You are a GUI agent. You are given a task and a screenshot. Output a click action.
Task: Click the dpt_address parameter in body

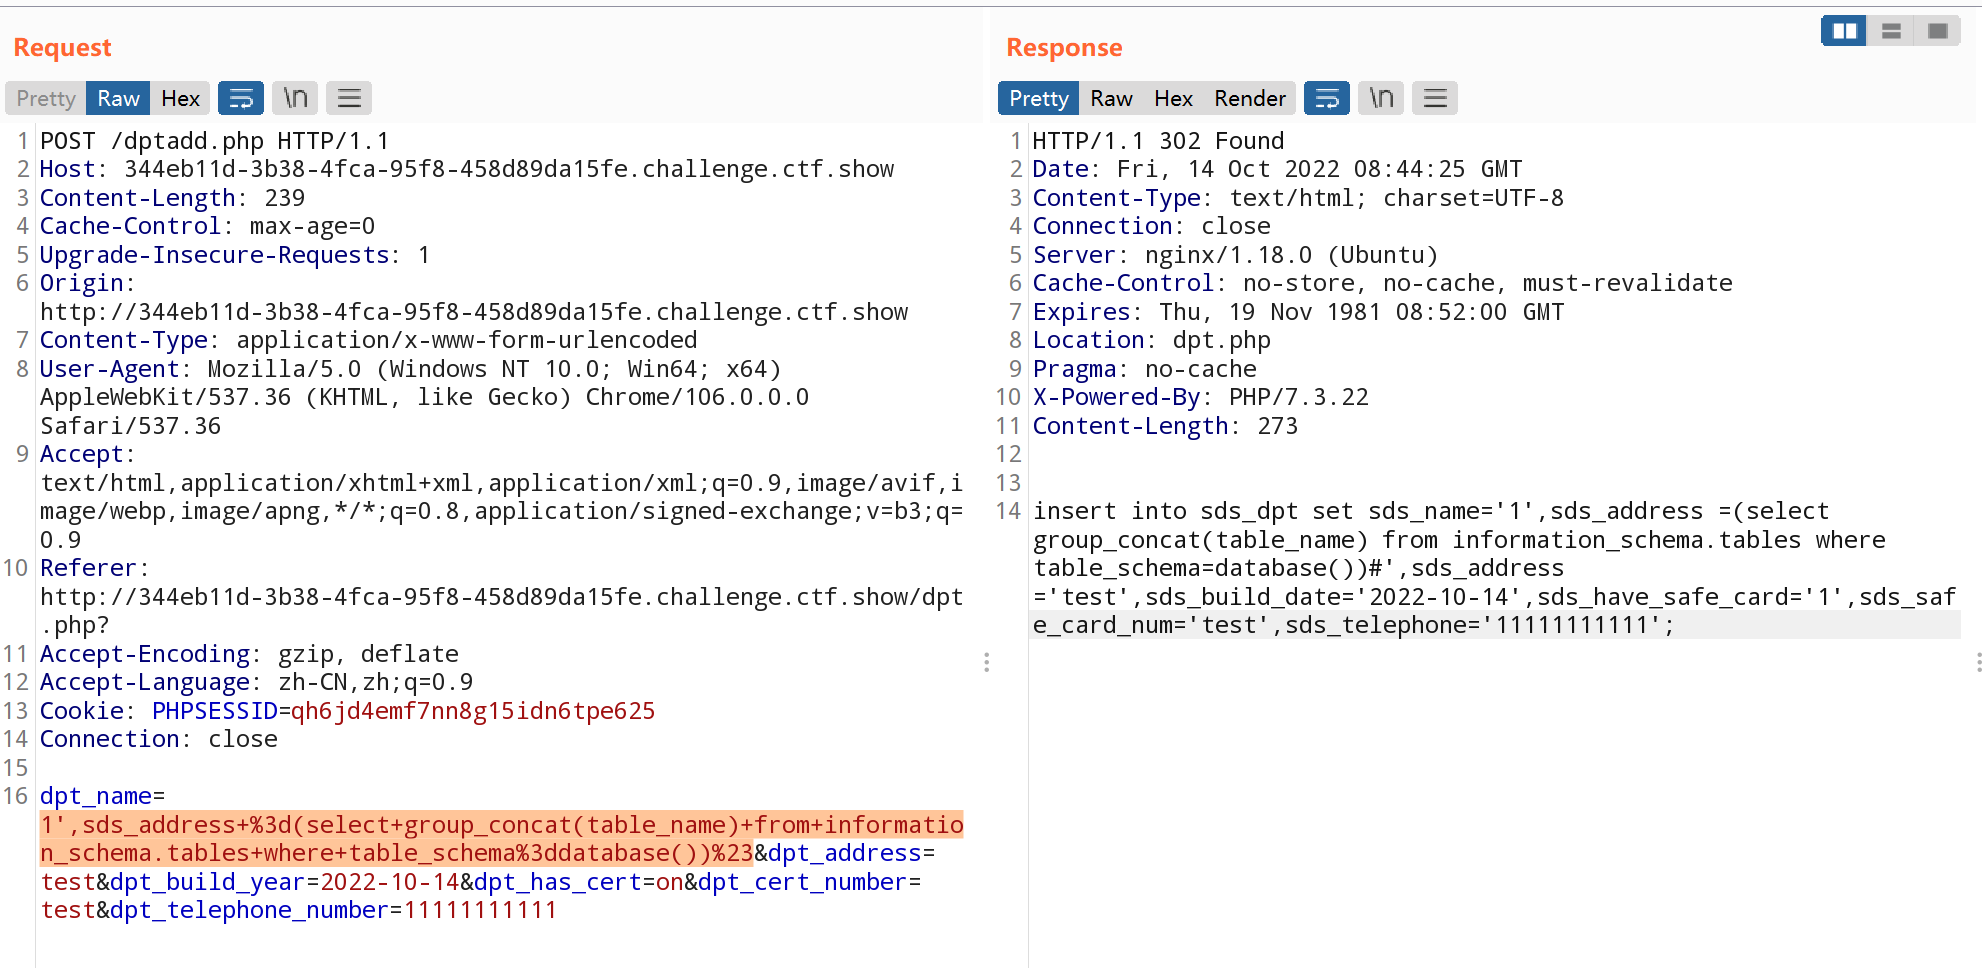point(844,853)
